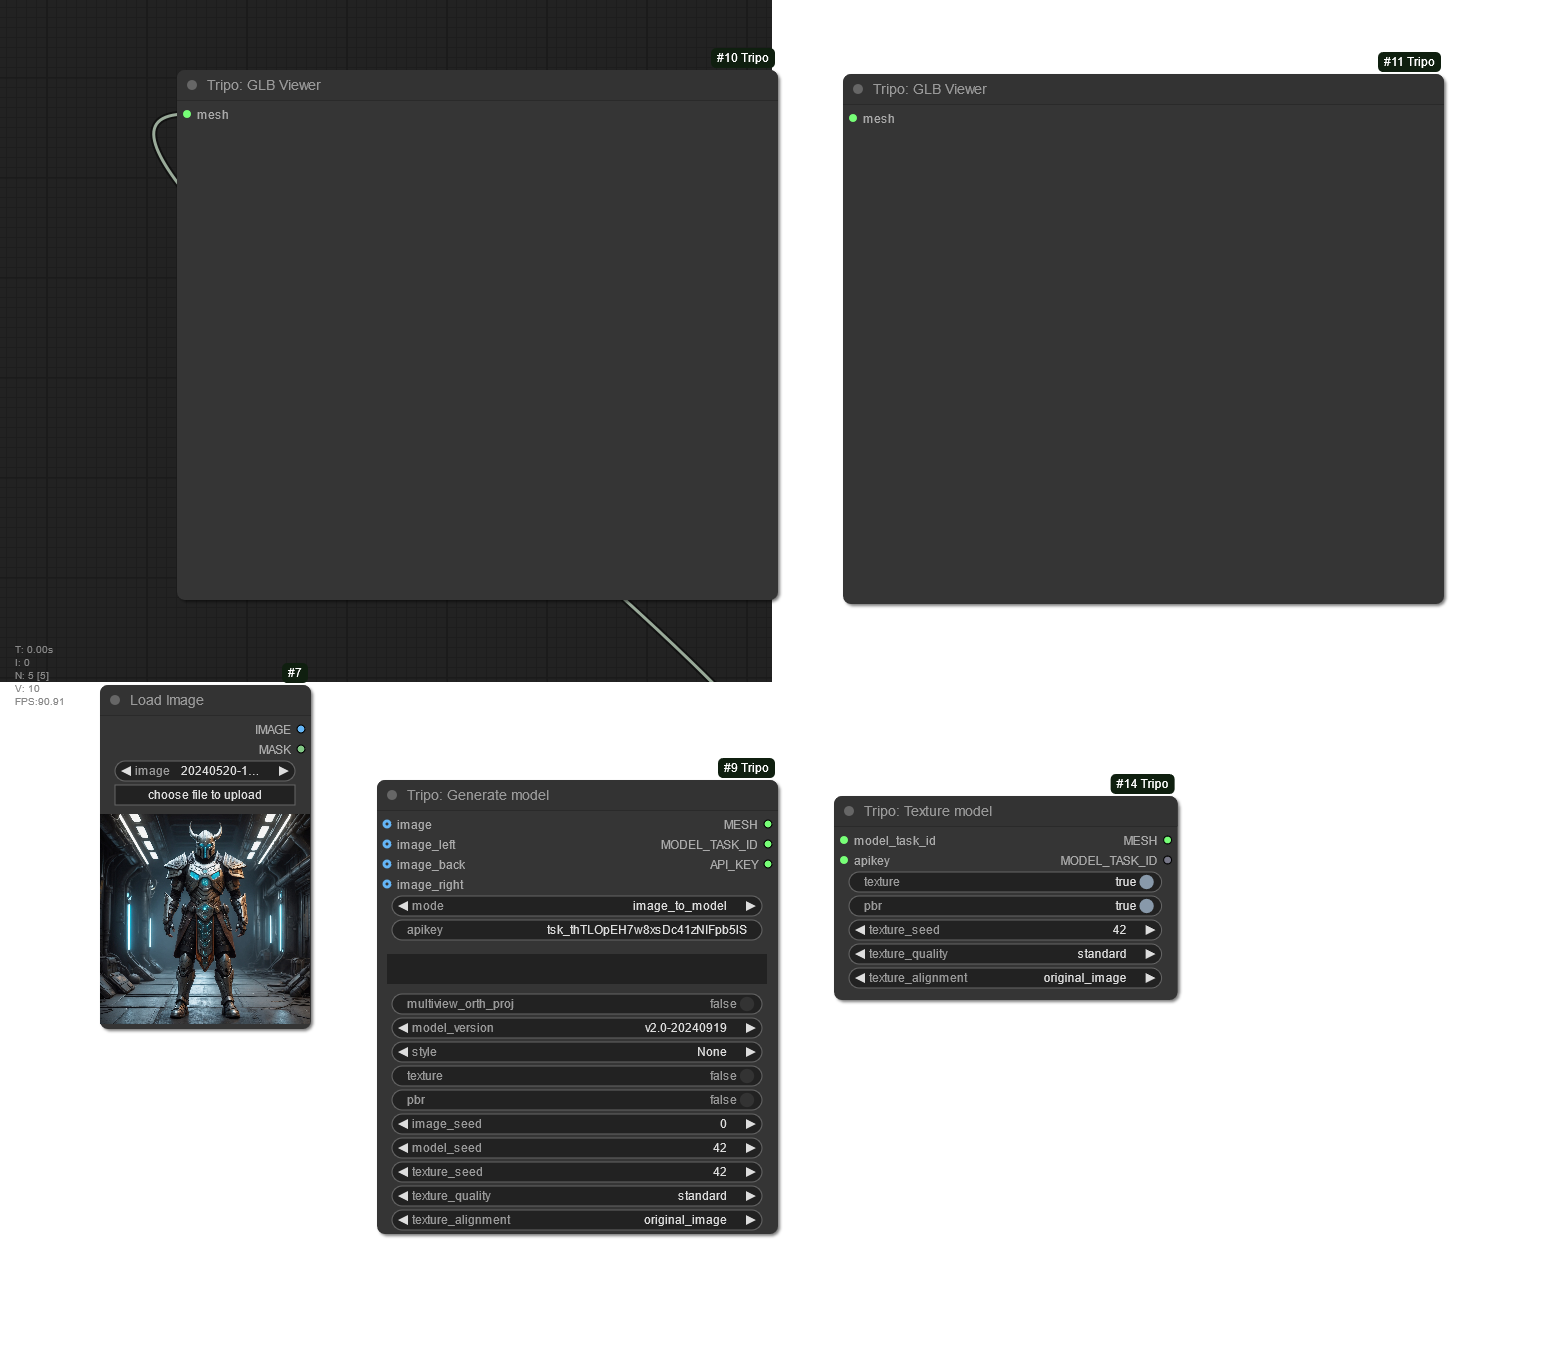Open texture_alignment dropdown in Texture model
The width and height of the screenshot is (1544, 1364).
[1005, 978]
